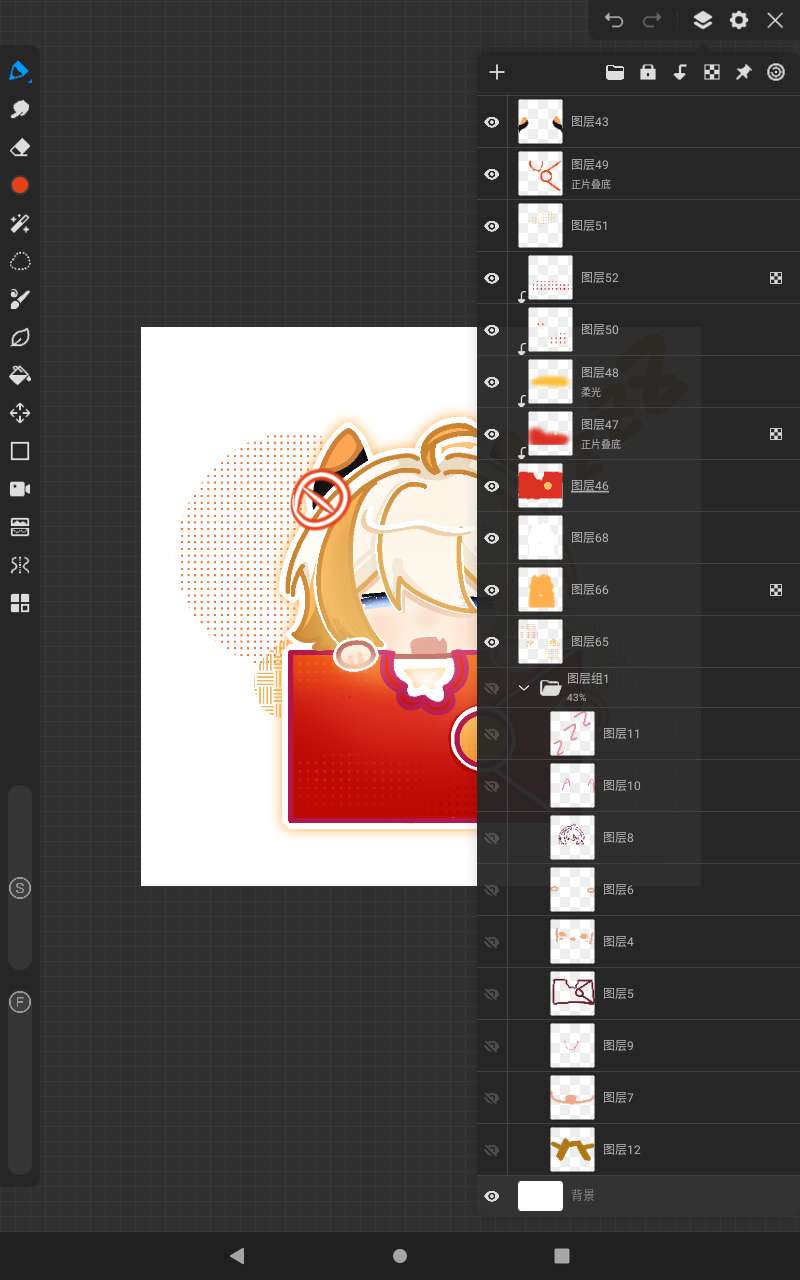Image resolution: width=800 pixels, height=1280 pixels.
Task: Click the lock layer icon
Action: tap(648, 72)
